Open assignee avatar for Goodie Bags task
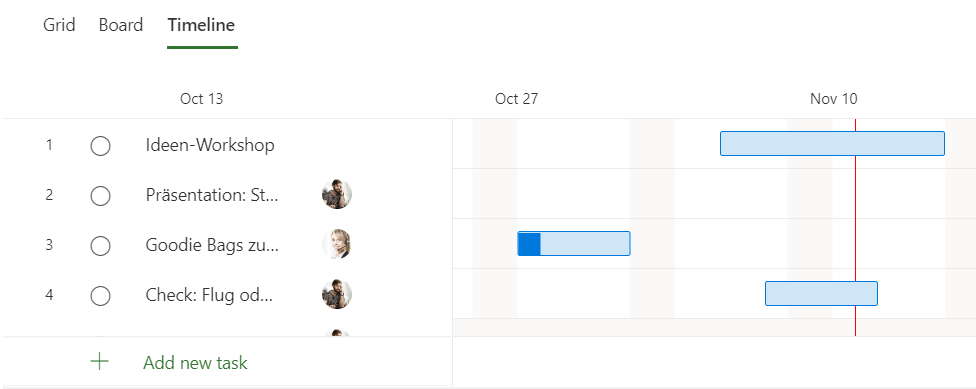 (337, 245)
